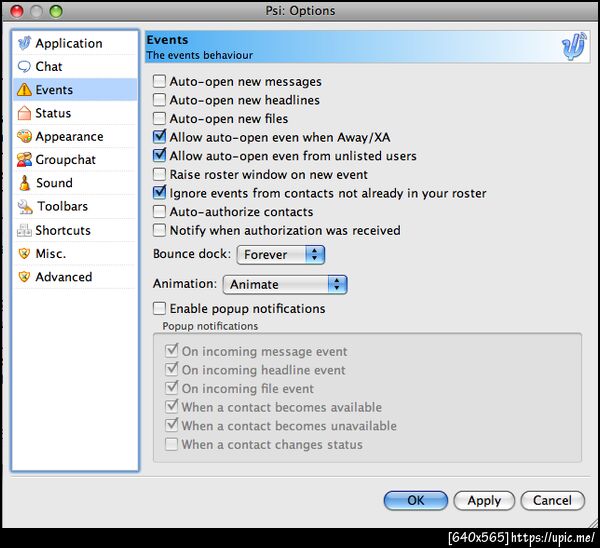Uncheck Ignore events from contacts not in roster

click(159, 193)
